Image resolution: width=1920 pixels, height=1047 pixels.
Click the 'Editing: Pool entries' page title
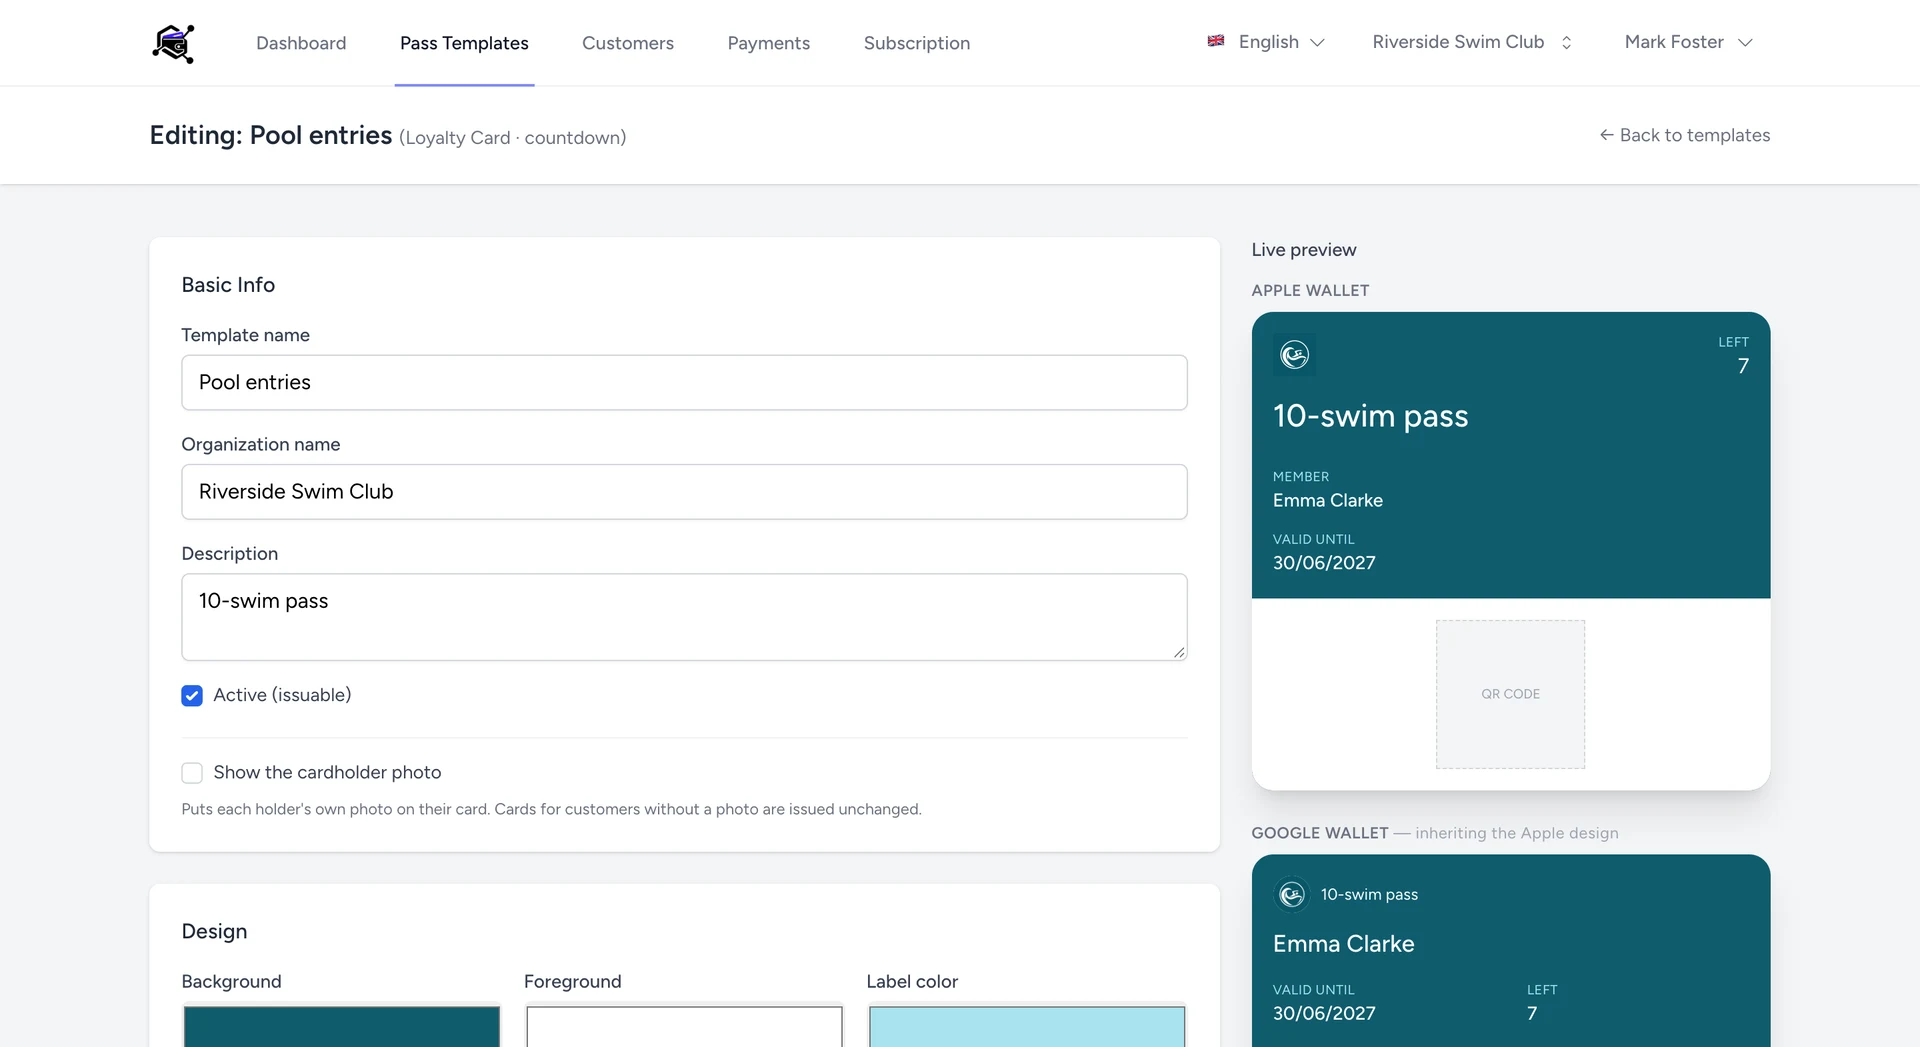(271, 135)
